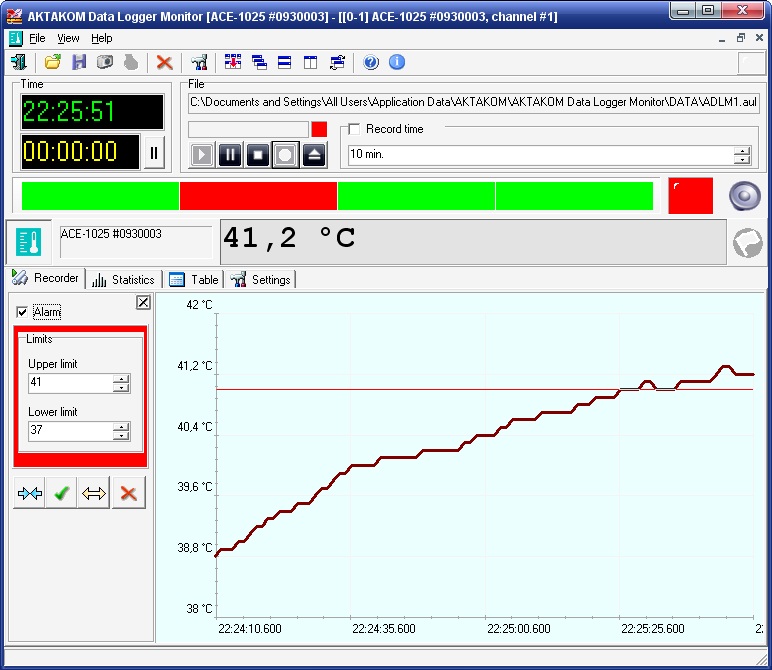Switch to the Recorder tab
Screen dimensions: 772x670
pyautogui.click(x=46, y=278)
